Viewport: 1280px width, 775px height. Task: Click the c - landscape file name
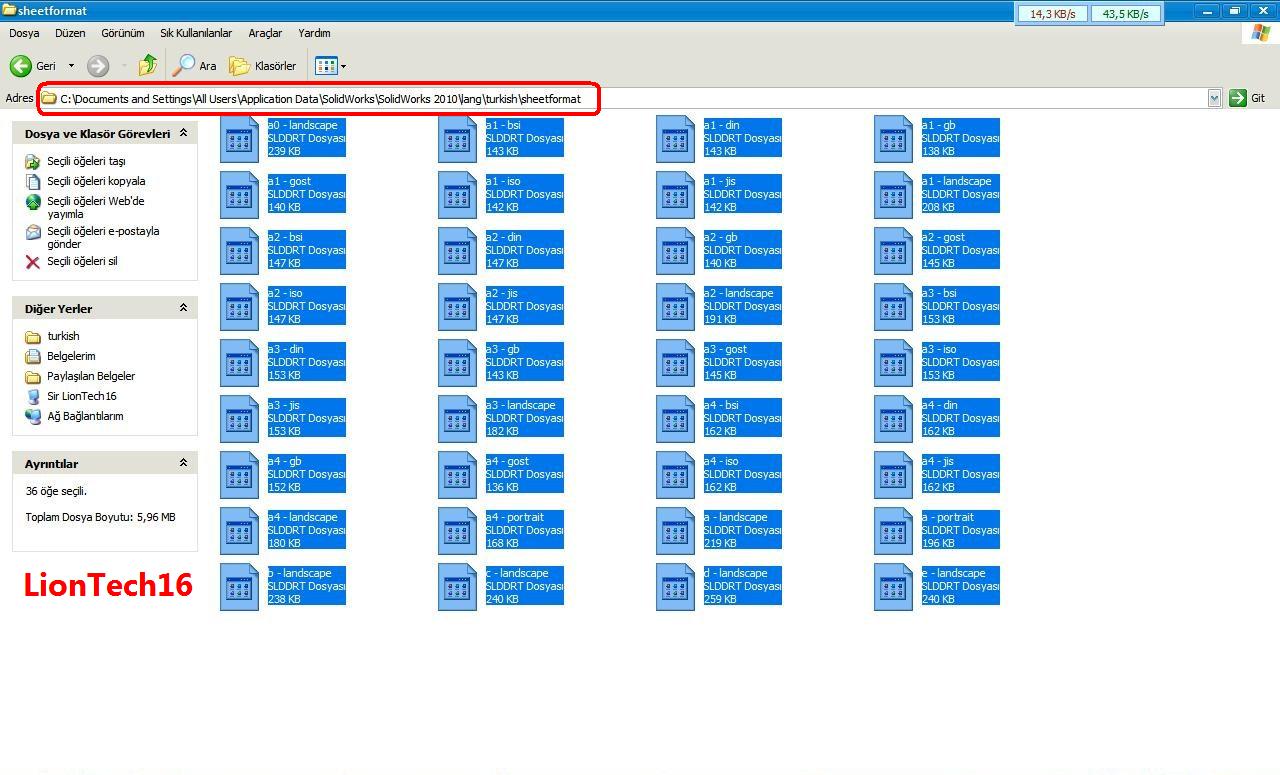coord(517,573)
